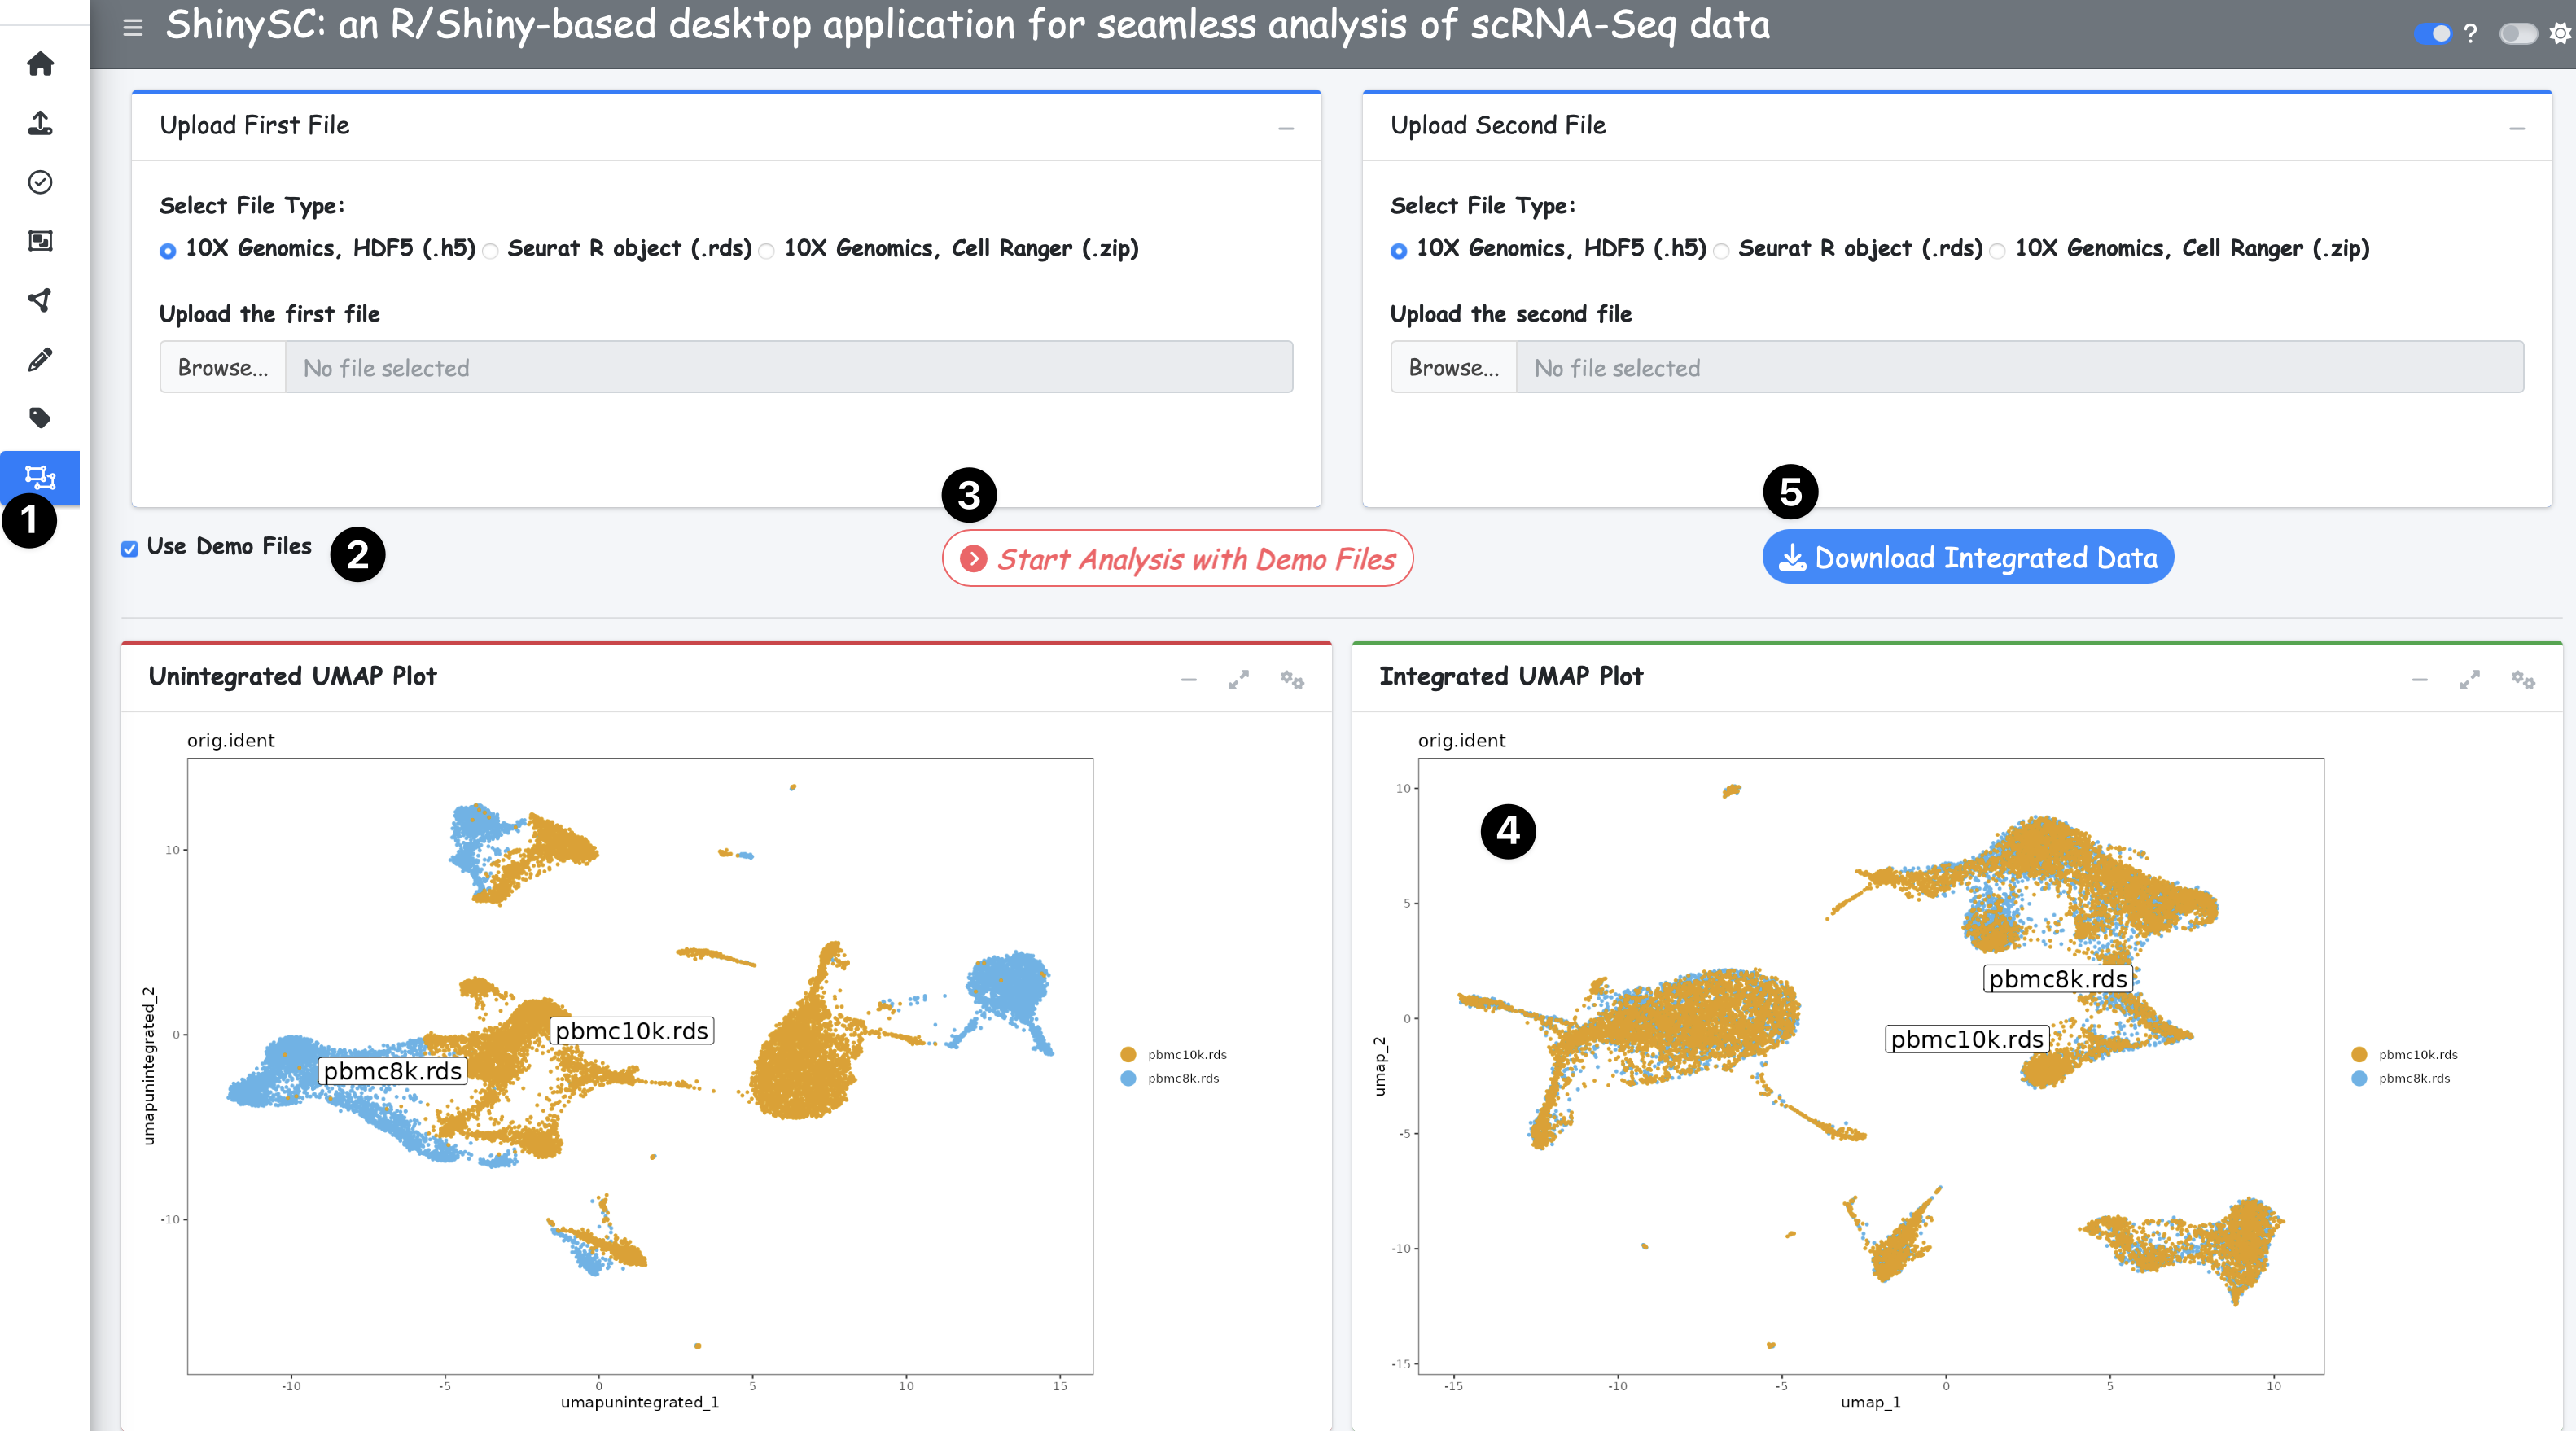The width and height of the screenshot is (2576, 1431).
Task: Open the tag annotation sidebar icon
Action: [40, 418]
